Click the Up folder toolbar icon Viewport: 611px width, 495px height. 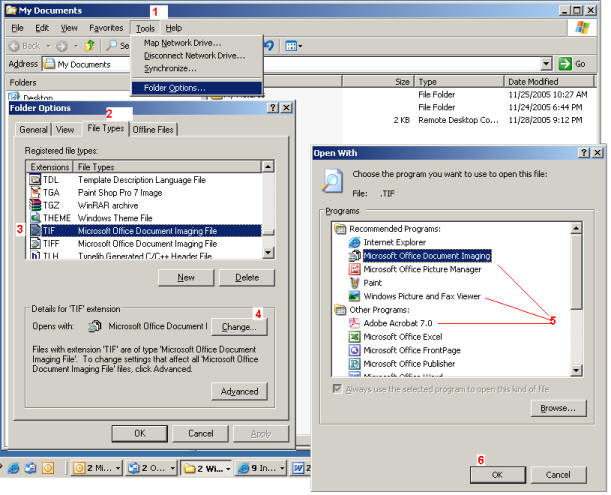pos(90,46)
